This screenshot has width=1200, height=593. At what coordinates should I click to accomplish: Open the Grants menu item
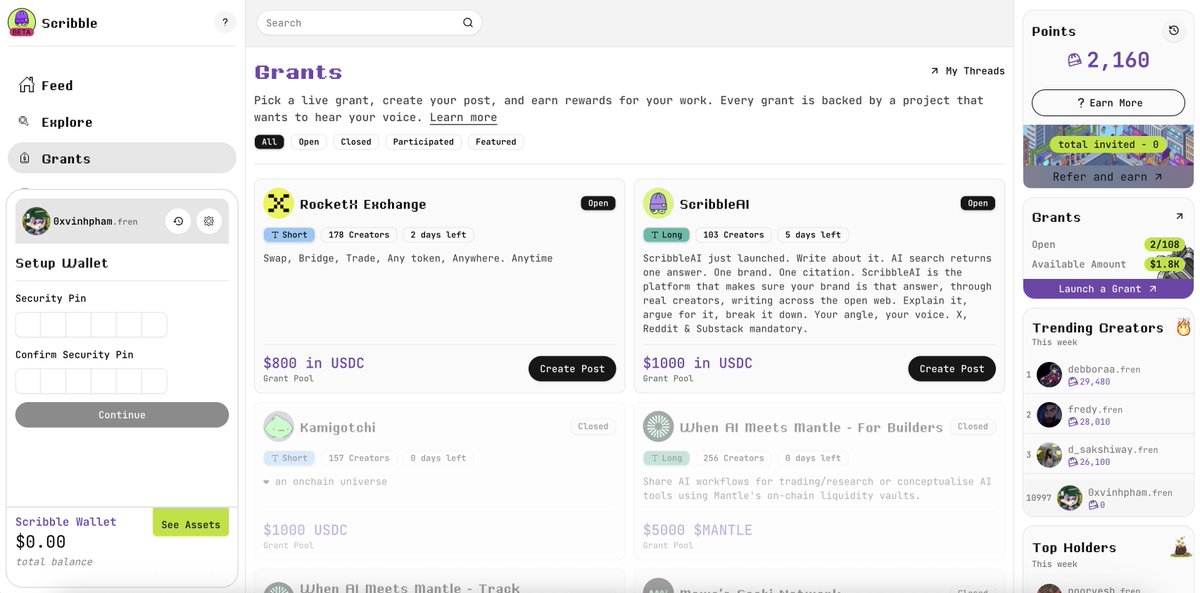[122, 158]
